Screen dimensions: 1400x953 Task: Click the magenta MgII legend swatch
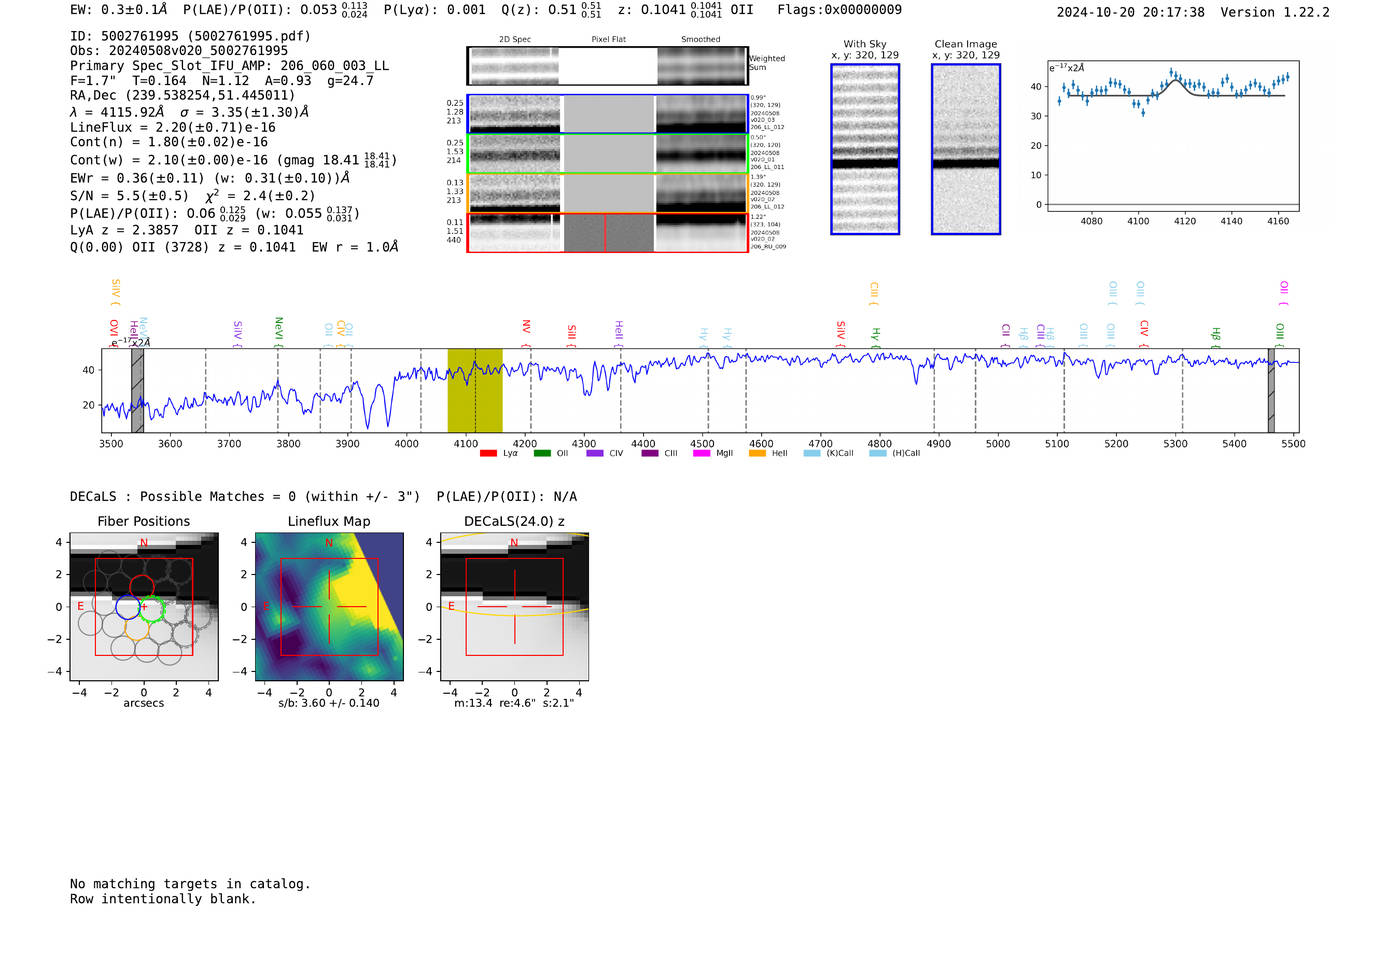[701, 453]
